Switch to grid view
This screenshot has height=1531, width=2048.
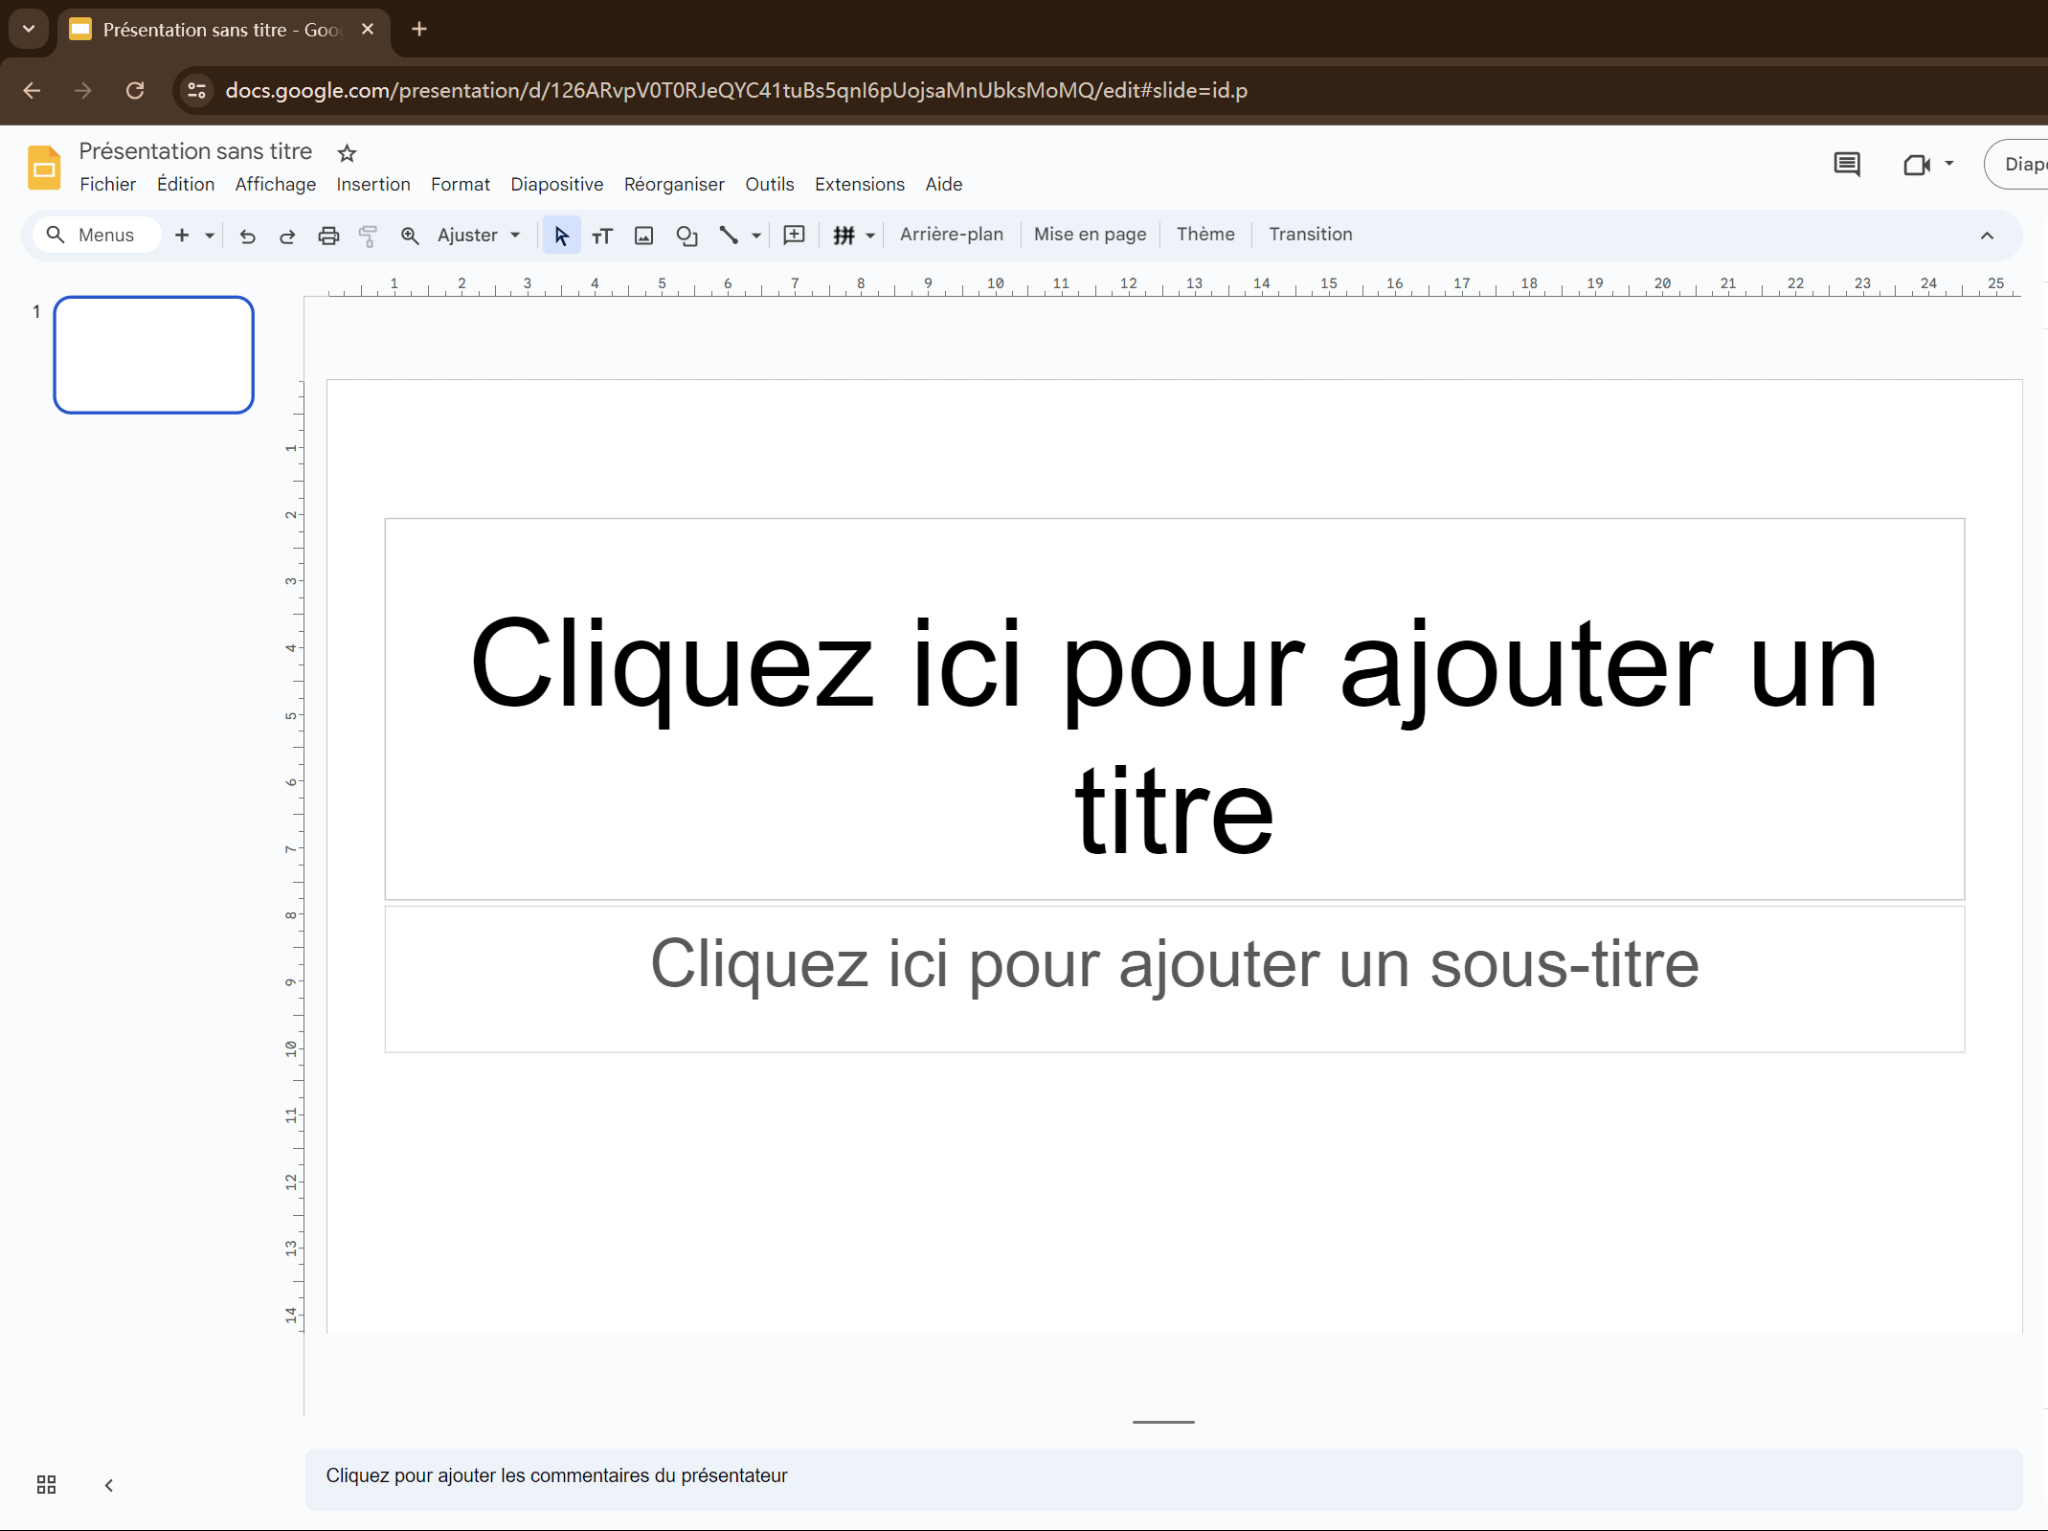pos(46,1485)
